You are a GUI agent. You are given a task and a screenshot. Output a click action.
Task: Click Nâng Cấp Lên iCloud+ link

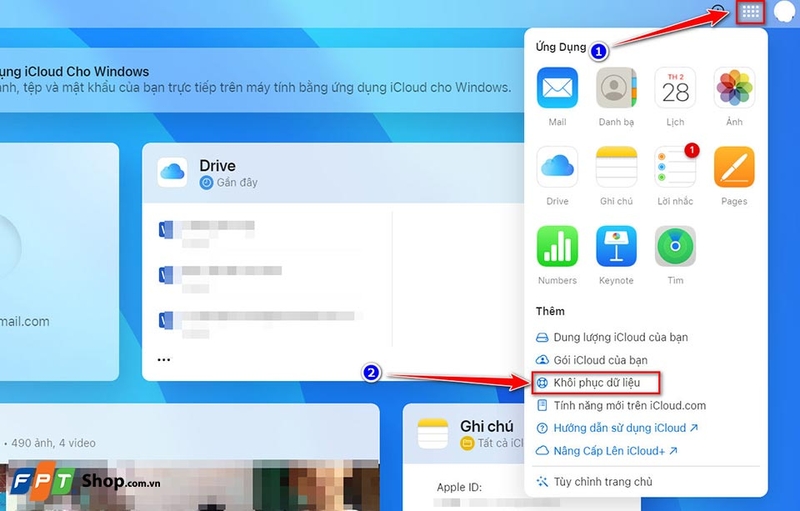(x=607, y=451)
